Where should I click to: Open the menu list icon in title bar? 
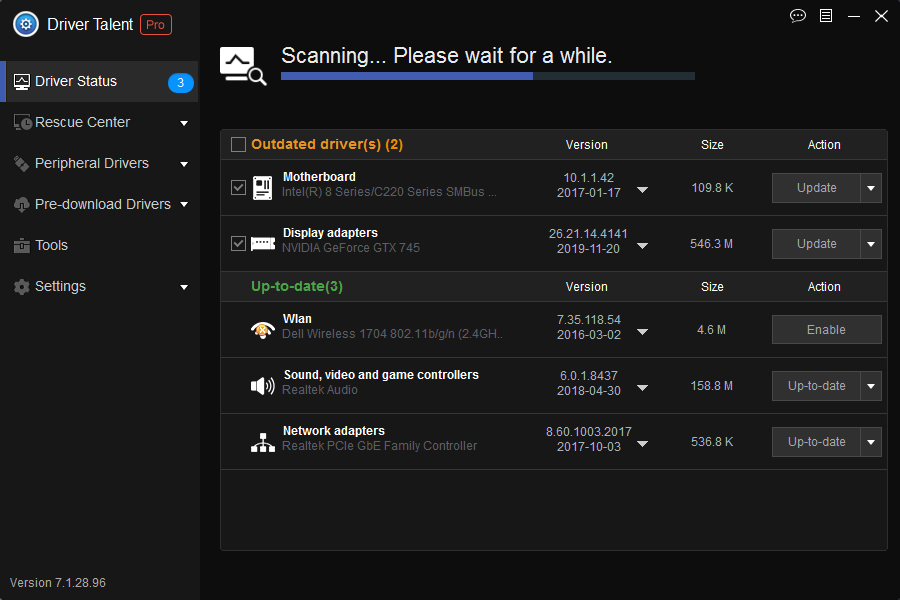coord(826,16)
